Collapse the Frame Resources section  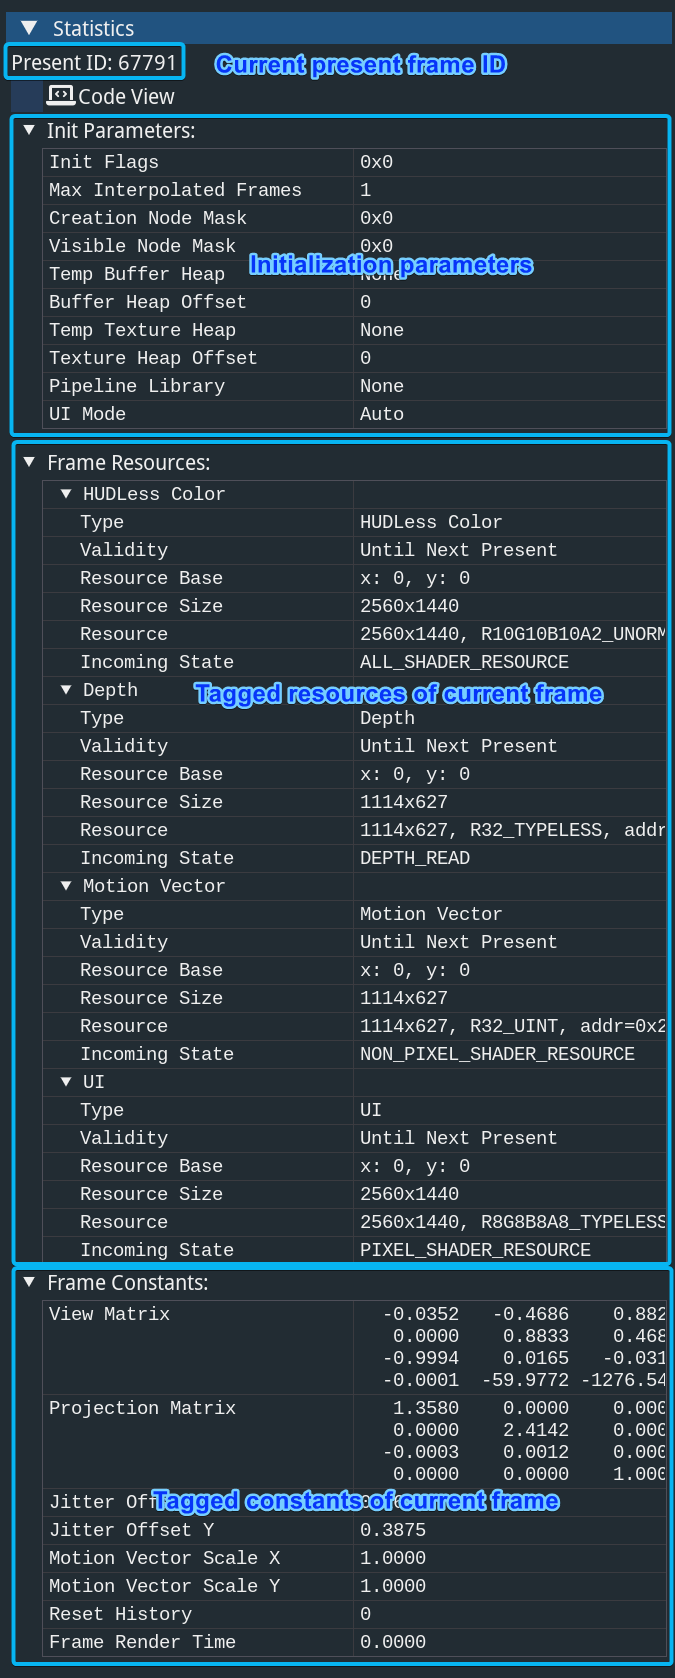pyautogui.click(x=29, y=462)
